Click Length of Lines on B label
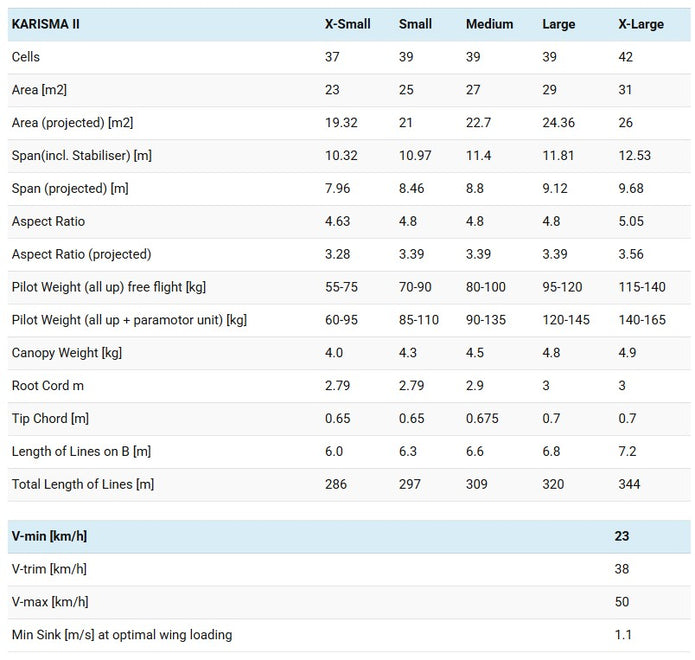695x660 pixels. click(81, 451)
